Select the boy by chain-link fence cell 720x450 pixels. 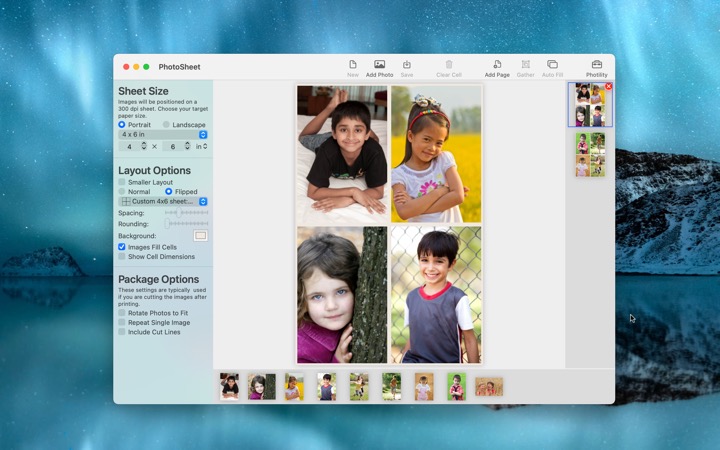coord(436,295)
